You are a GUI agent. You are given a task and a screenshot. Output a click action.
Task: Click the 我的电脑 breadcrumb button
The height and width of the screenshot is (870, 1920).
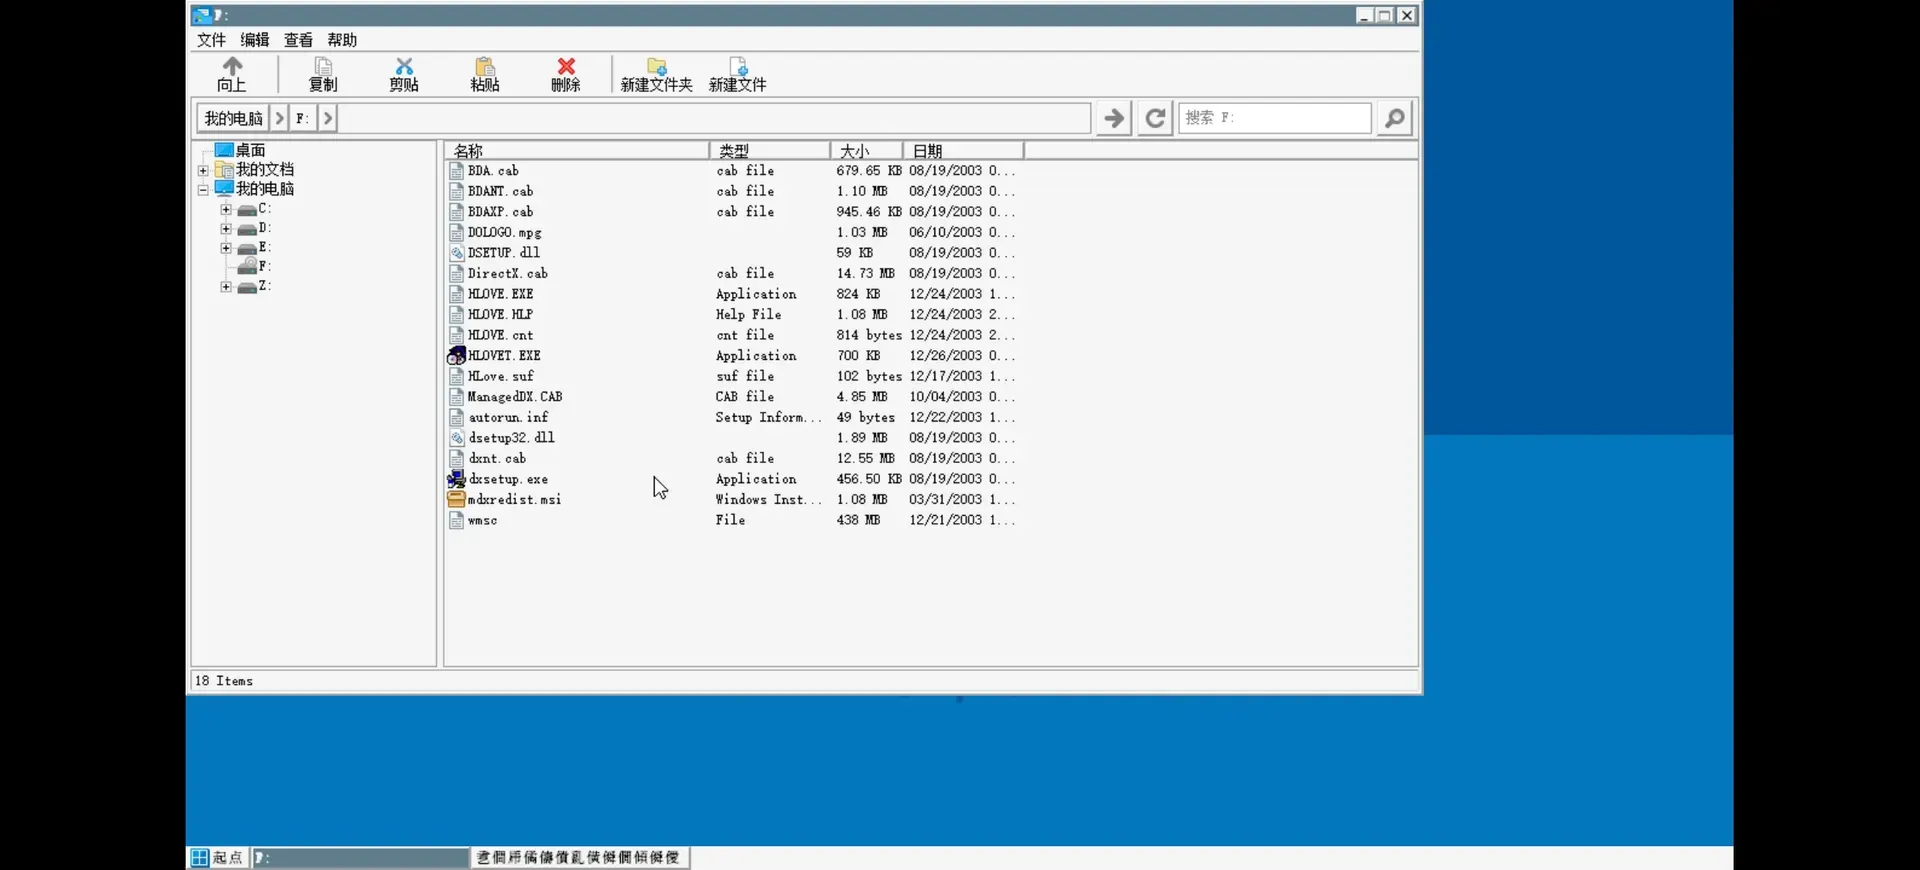pos(233,118)
